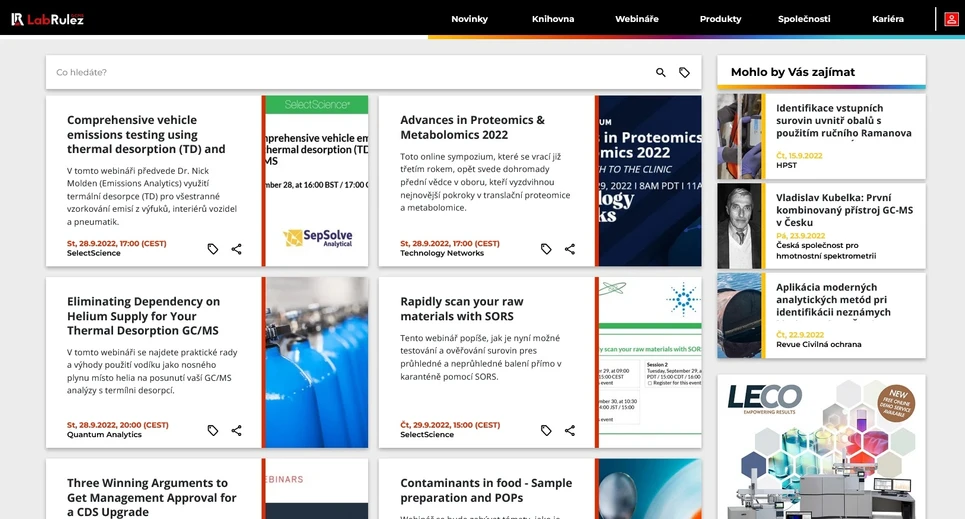The image size is (965, 519).
Task: Open 'Eliminating Dependency on Helium Supply' title
Action: [x=143, y=316]
